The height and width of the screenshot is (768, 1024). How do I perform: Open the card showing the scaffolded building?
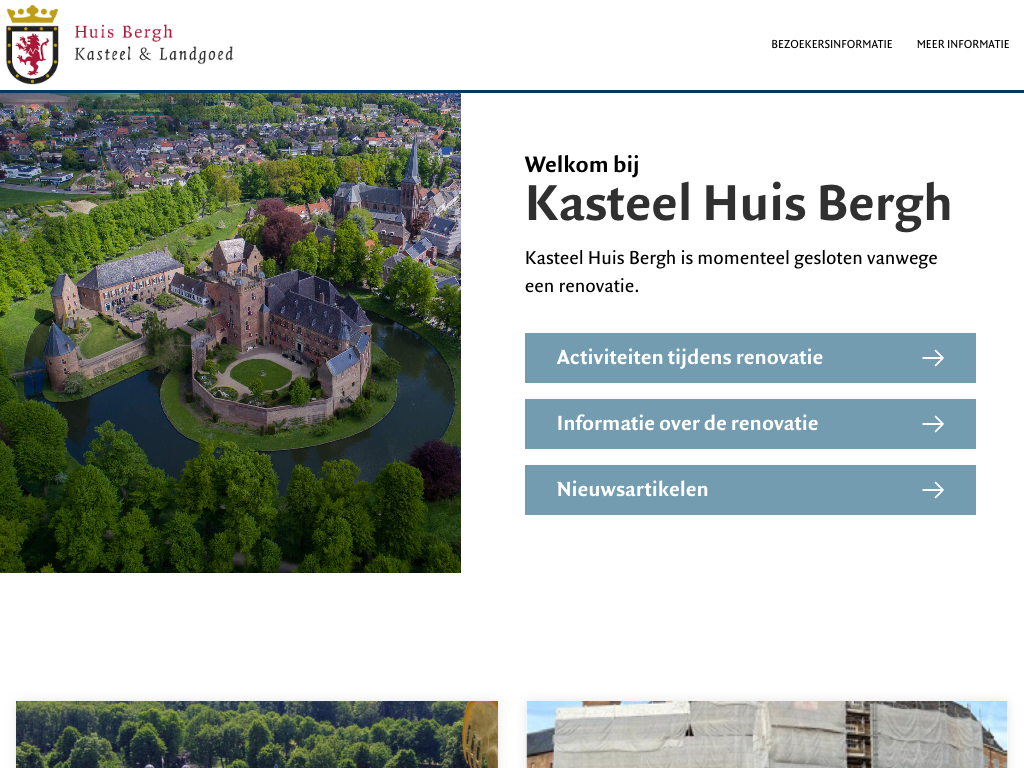(766, 734)
